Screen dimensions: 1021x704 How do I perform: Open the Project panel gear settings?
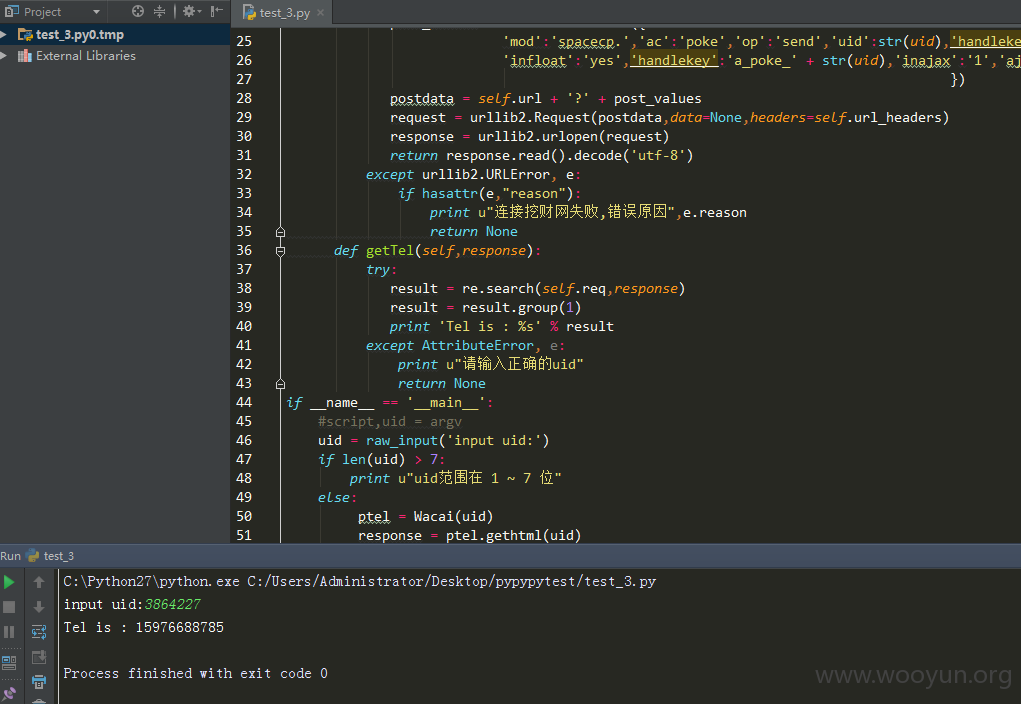click(191, 11)
